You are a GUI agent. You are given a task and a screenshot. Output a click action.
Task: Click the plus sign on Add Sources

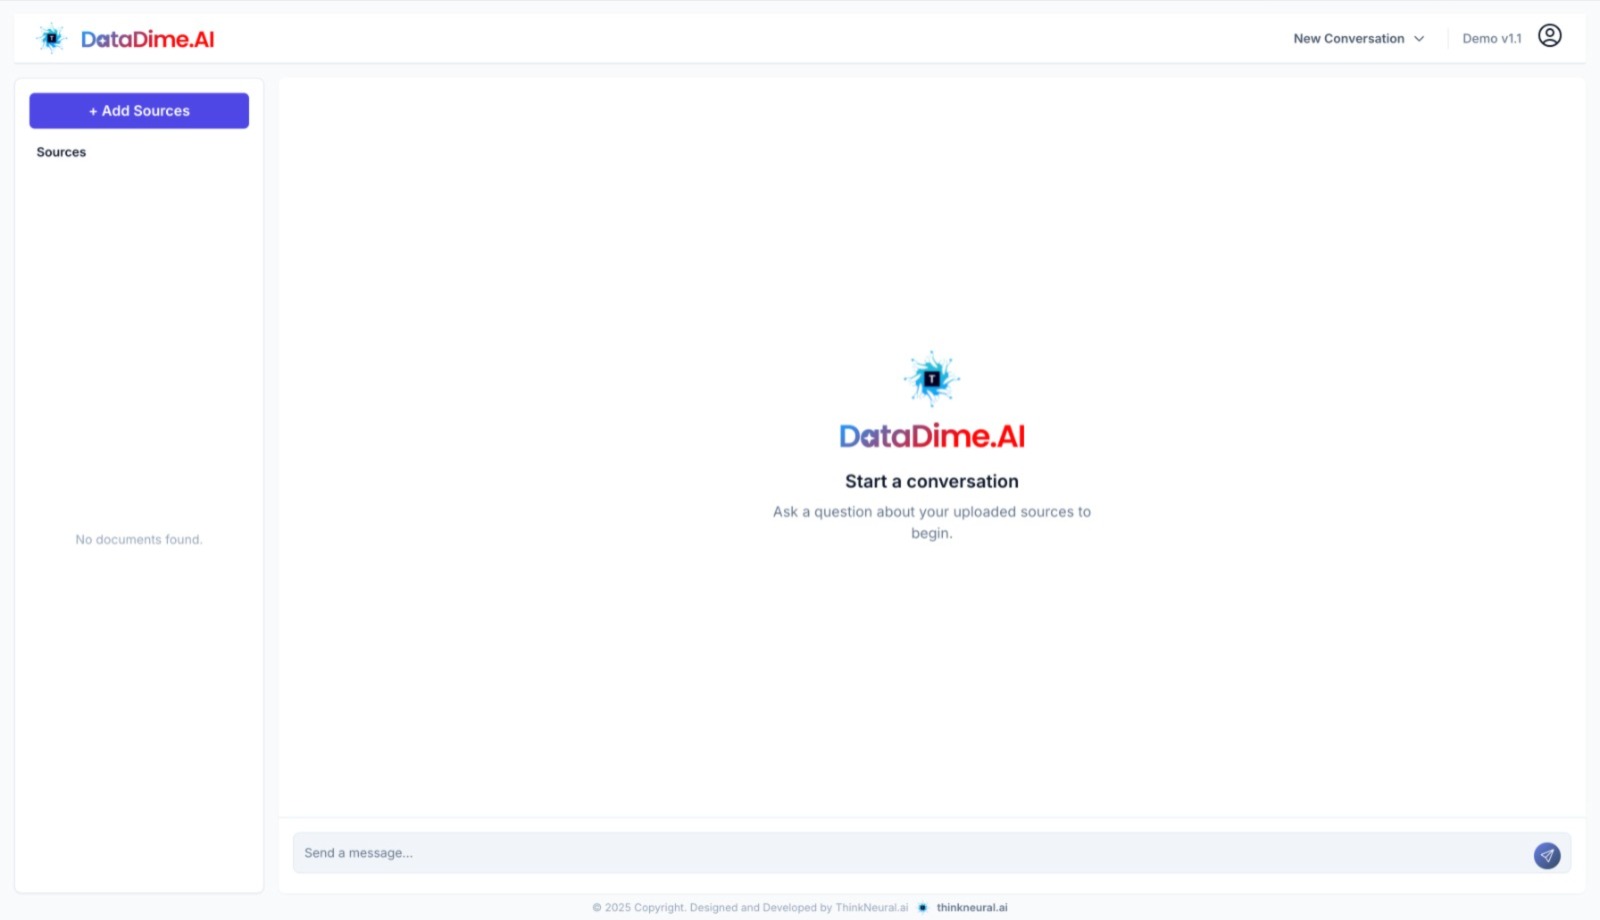pos(93,111)
